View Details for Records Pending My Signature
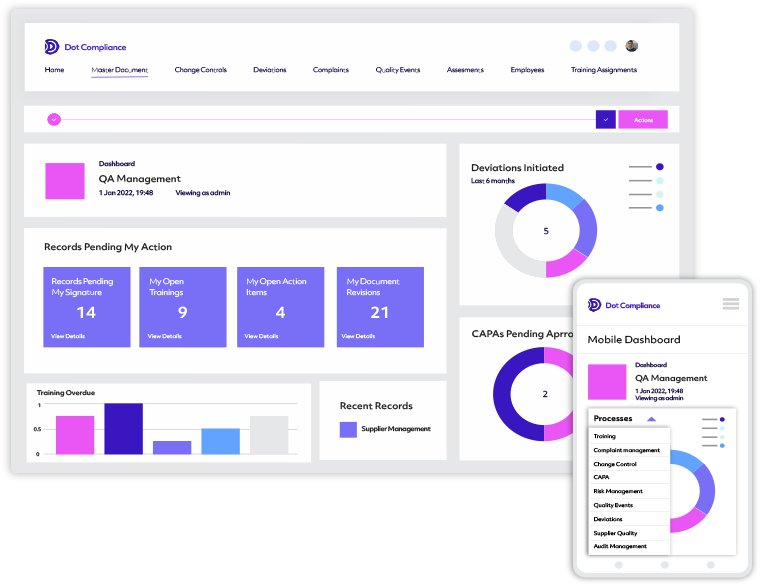The height and width of the screenshot is (585, 760). coord(68,336)
